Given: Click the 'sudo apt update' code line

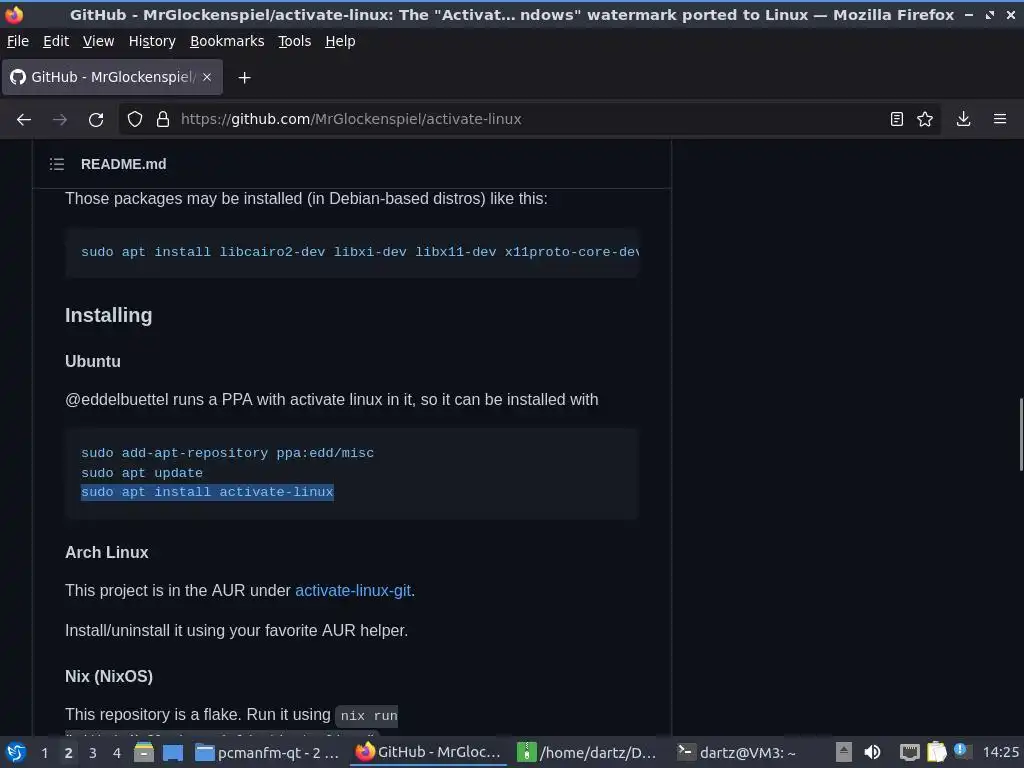Looking at the screenshot, I should coord(142,472).
